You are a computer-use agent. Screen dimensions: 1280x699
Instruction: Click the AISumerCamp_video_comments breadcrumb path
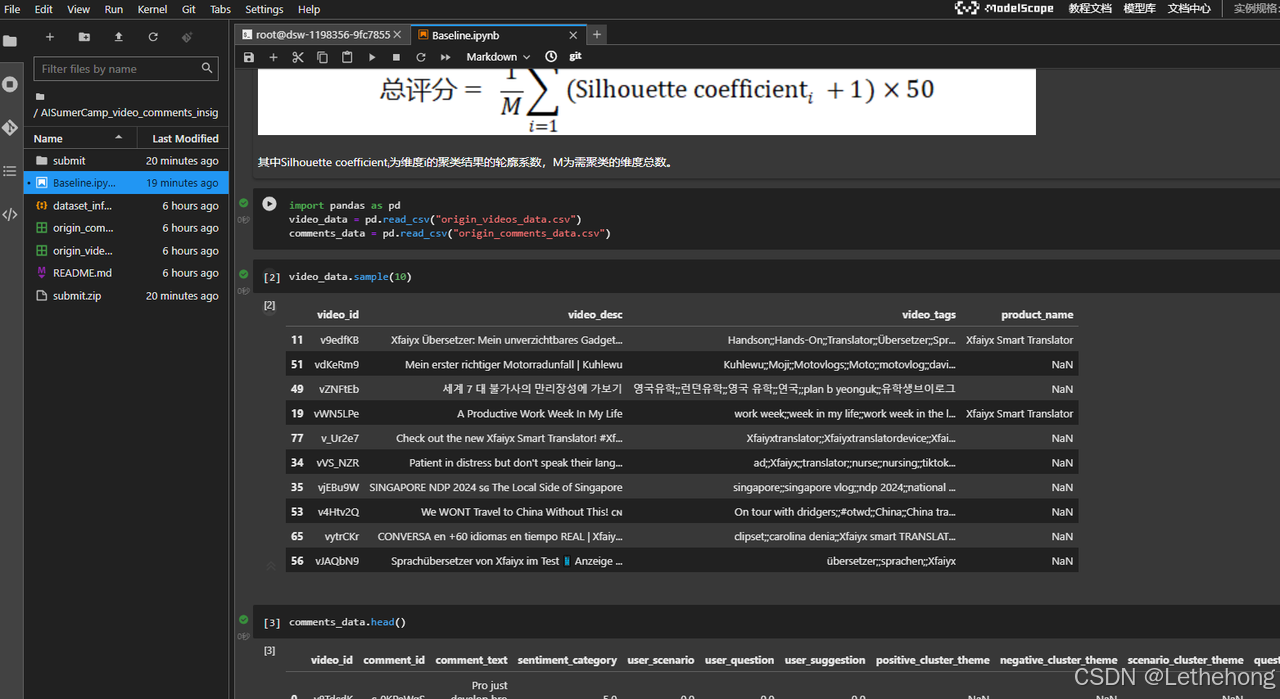pos(128,113)
